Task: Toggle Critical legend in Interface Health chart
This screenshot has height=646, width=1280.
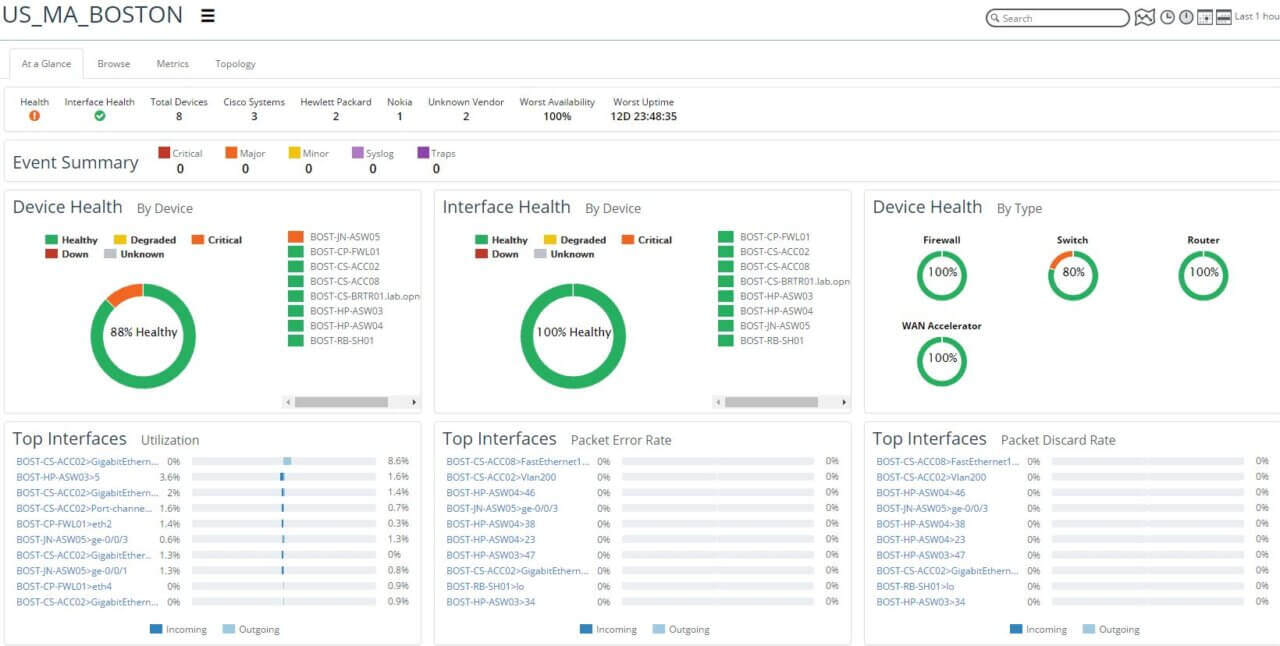Action: [x=646, y=240]
